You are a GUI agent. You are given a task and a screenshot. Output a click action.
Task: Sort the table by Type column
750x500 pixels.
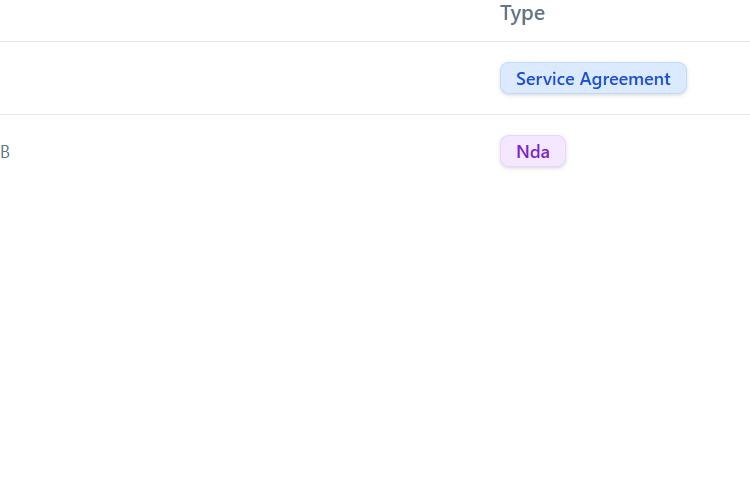tap(522, 13)
